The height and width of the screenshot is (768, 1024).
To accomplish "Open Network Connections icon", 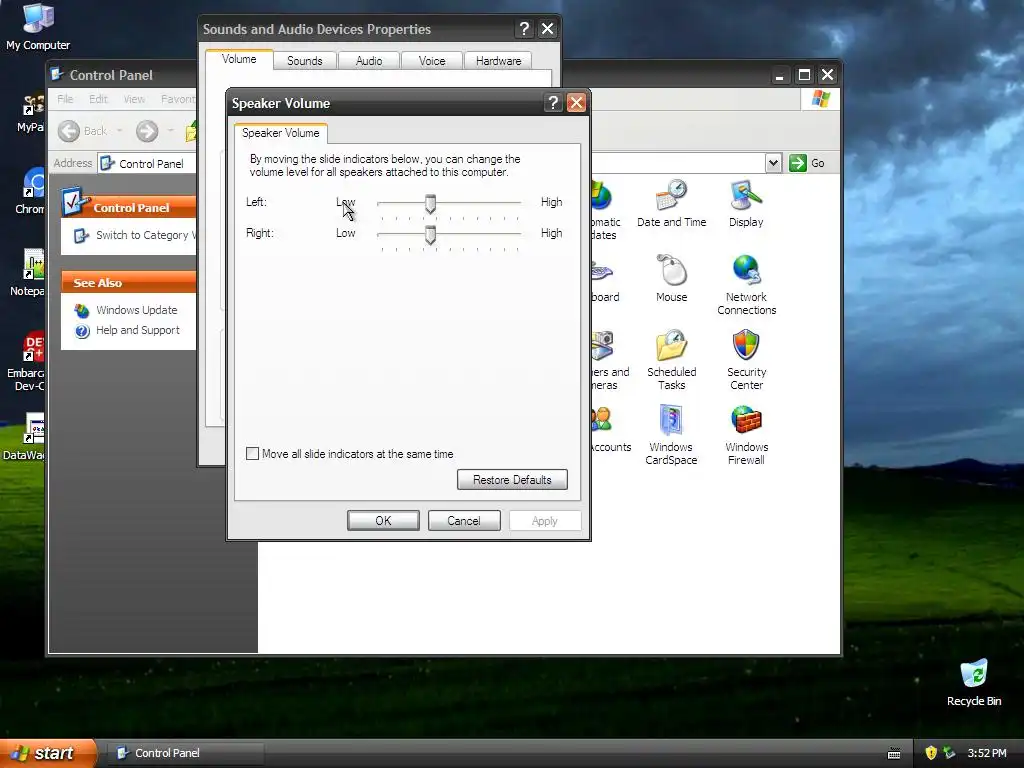I will (x=746, y=285).
